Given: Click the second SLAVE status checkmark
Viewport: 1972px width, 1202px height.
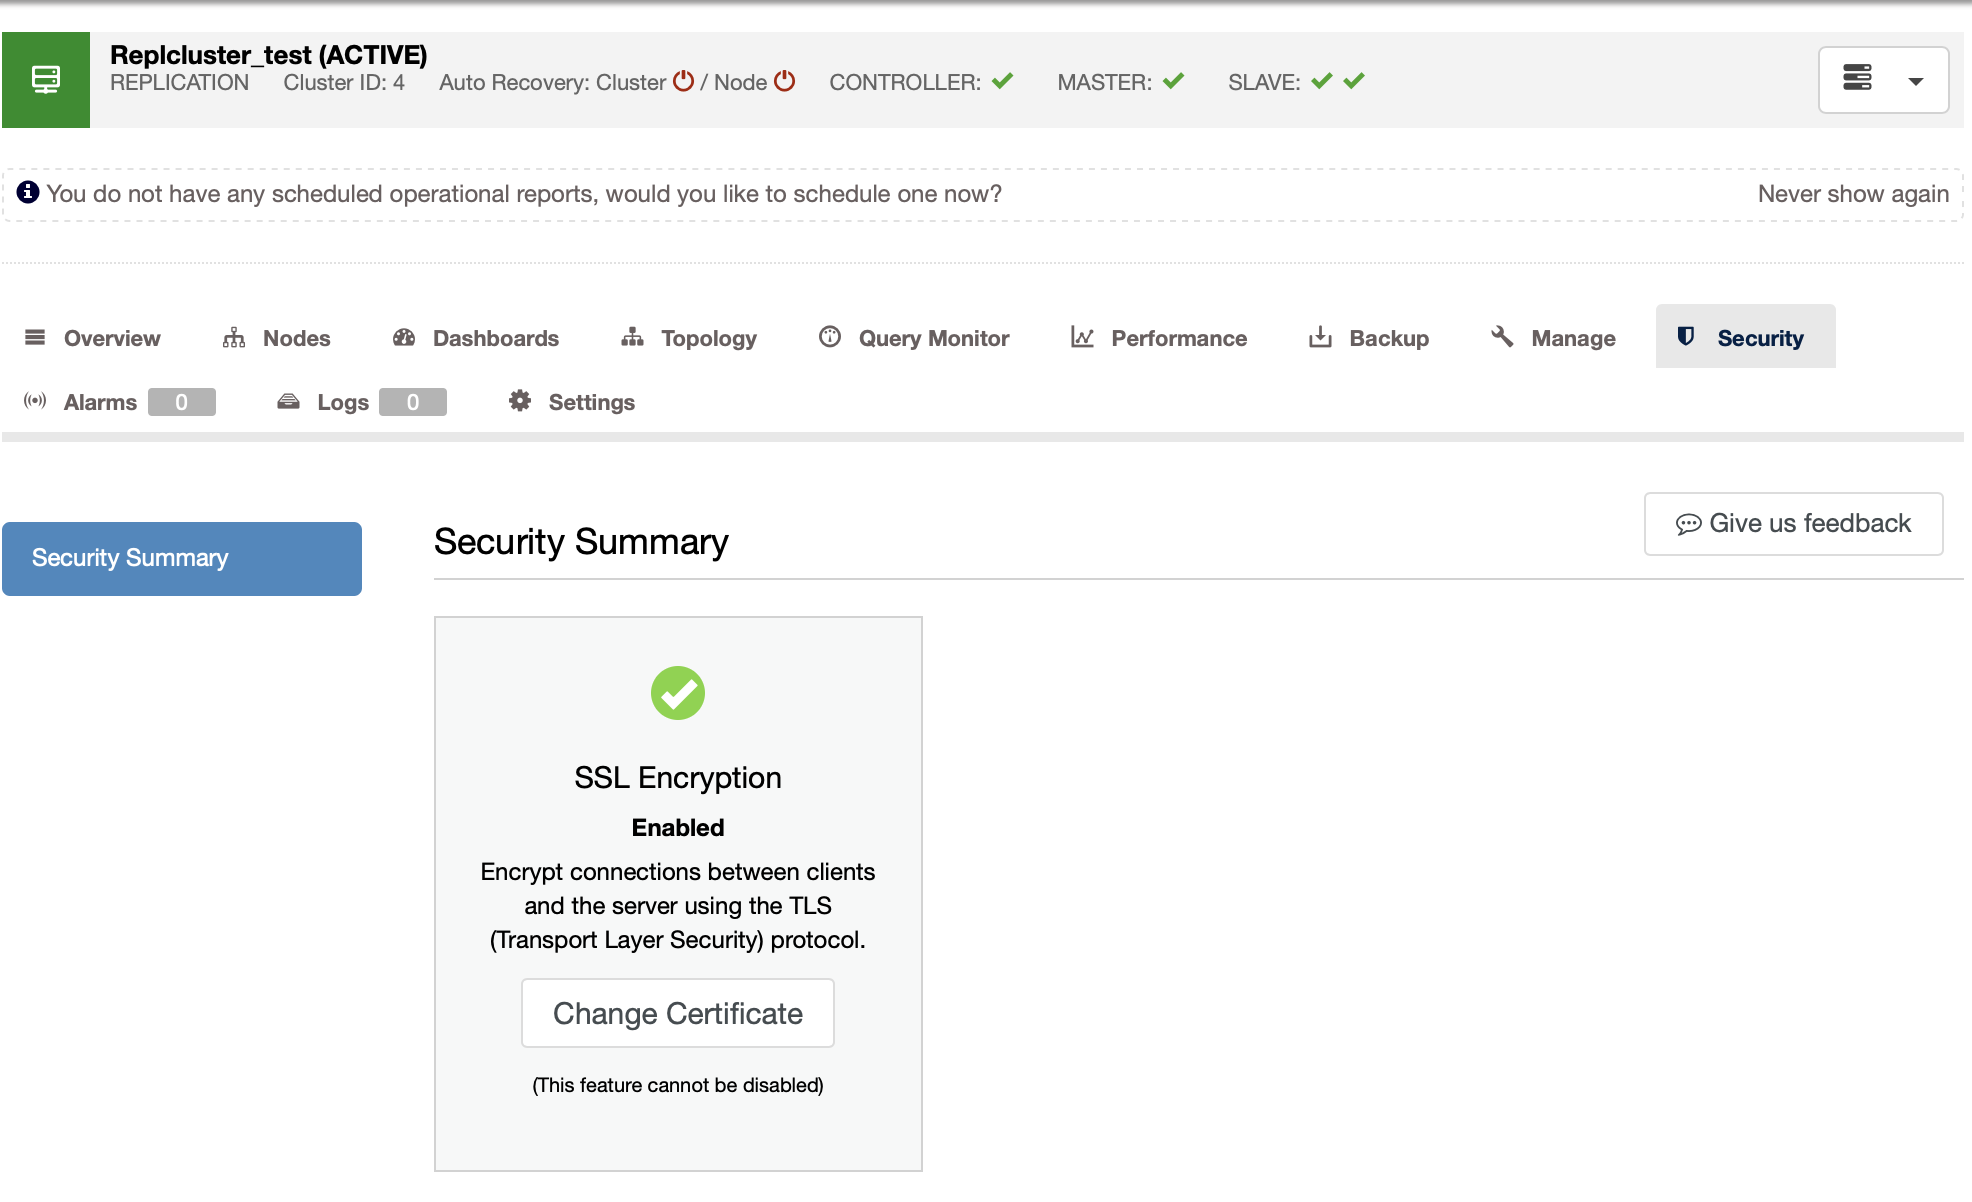Looking at the screenshot, I should (x=1354, y=81).
